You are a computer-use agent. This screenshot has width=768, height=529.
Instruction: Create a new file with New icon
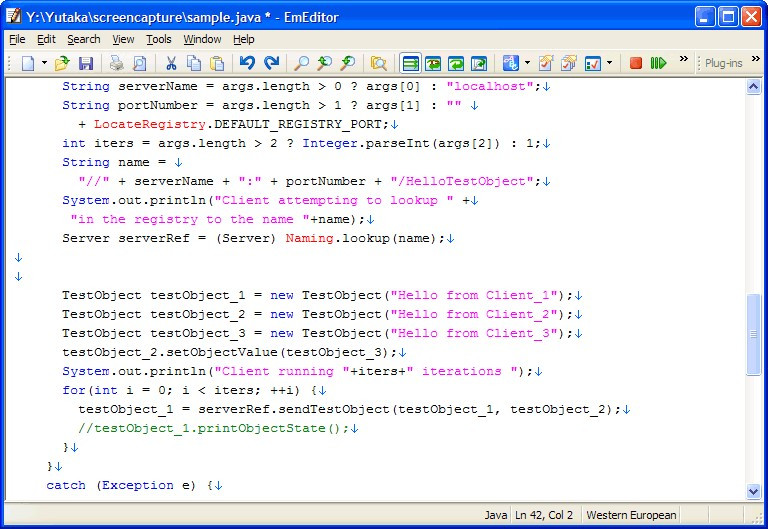[28, 63]
